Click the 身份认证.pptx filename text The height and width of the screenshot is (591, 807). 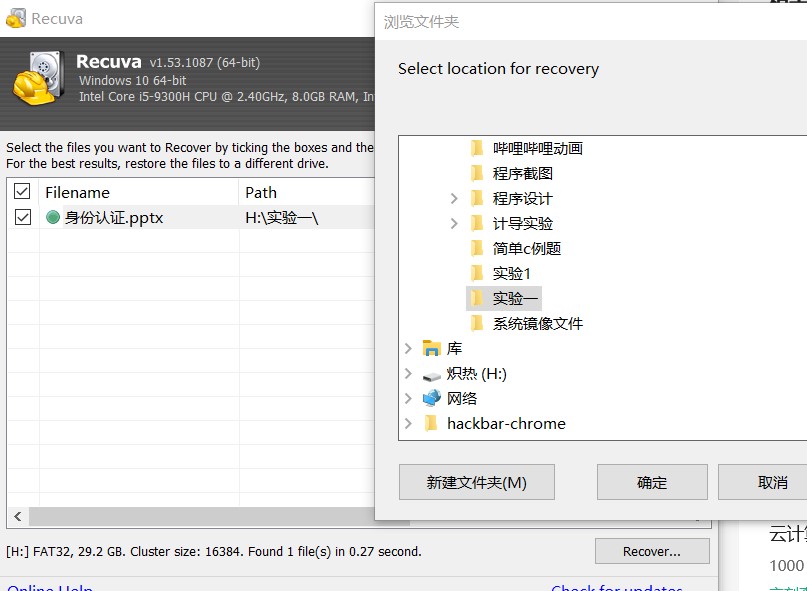click(114, 218)
